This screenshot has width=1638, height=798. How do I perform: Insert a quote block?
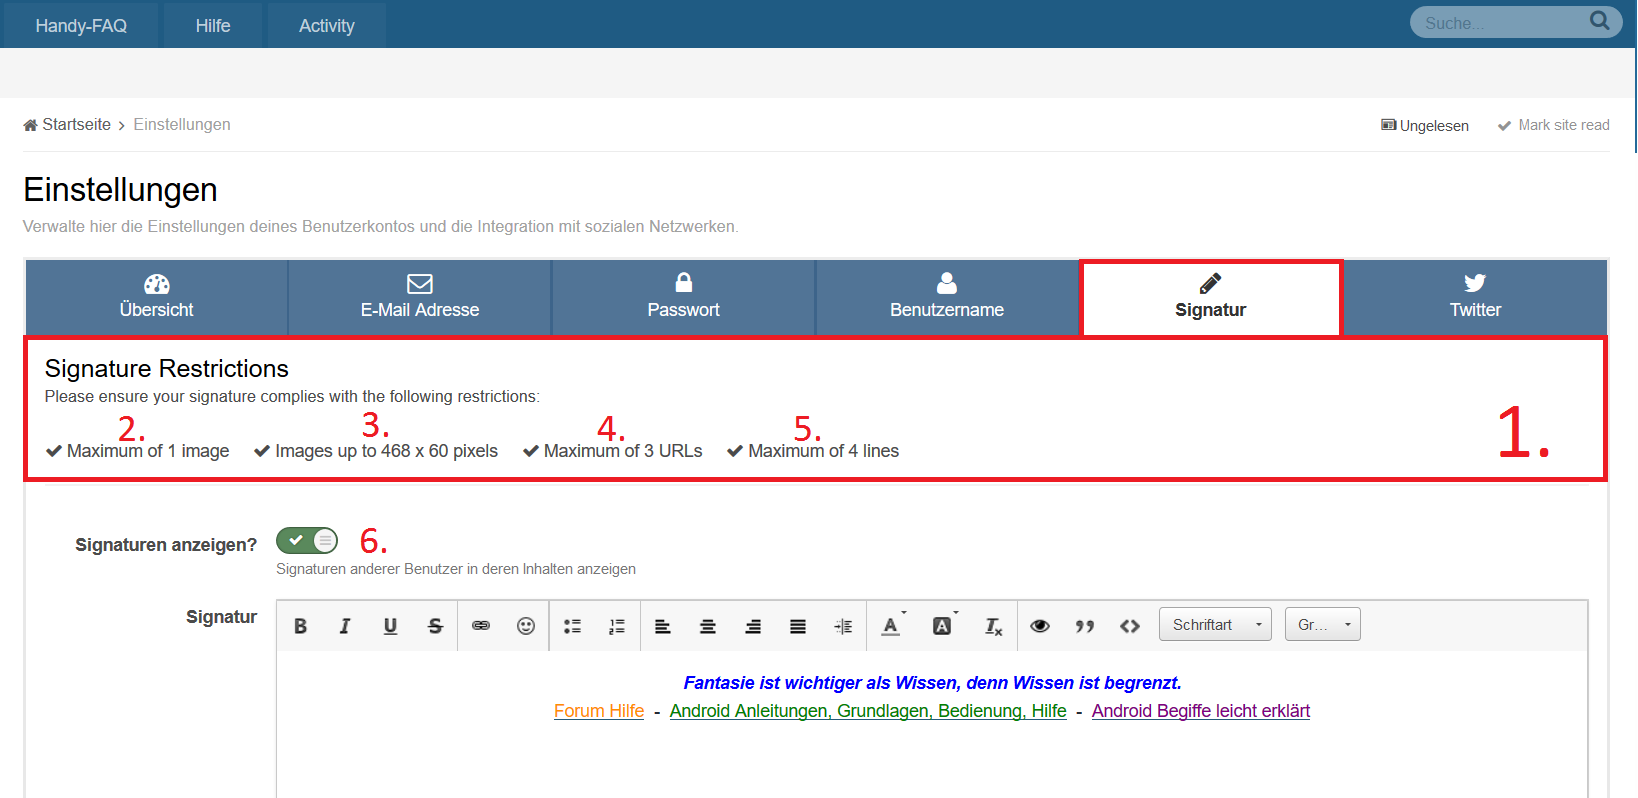[x=1085, y=626]
